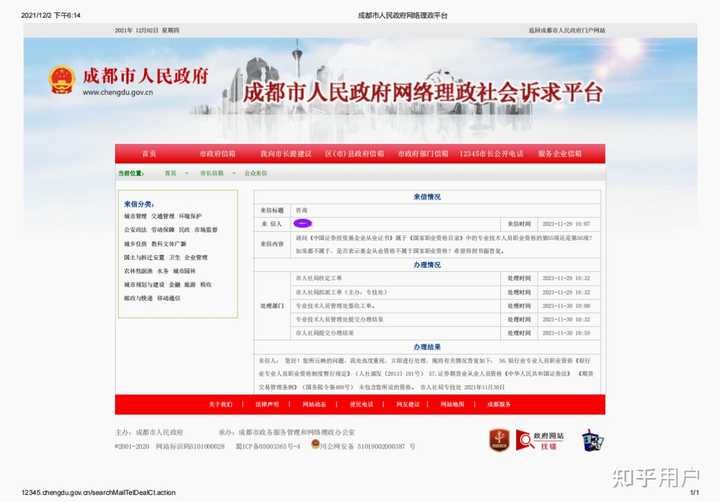Screen dimensions: 720x502
Task: Click the searchMailTelDealCt.action URL in page footer
Action: (99, 492)
